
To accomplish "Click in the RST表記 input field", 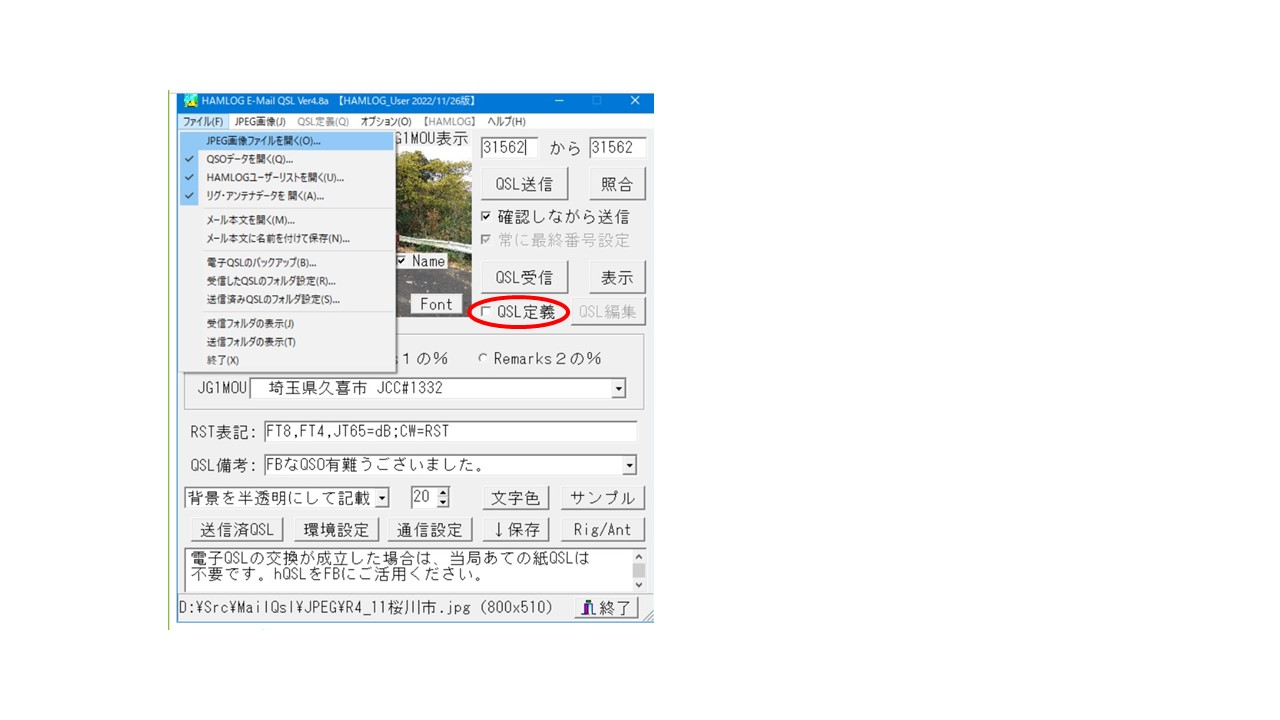I will coord(450,432).
